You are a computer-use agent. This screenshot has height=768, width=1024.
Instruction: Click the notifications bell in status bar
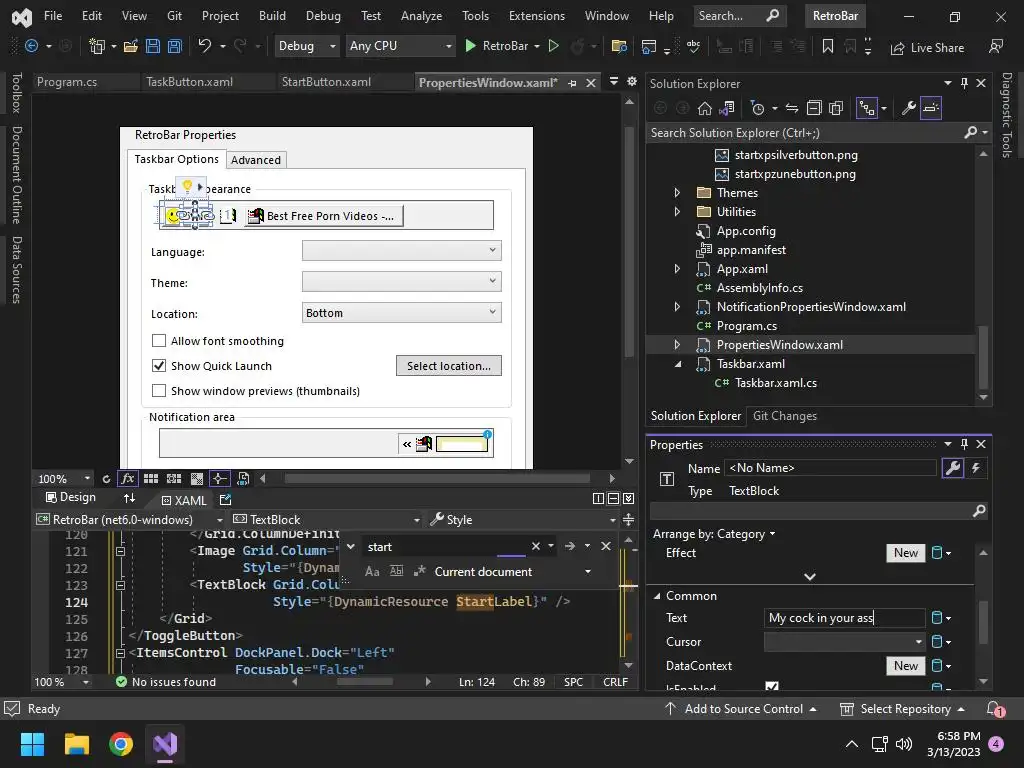(x=995, y=709)
